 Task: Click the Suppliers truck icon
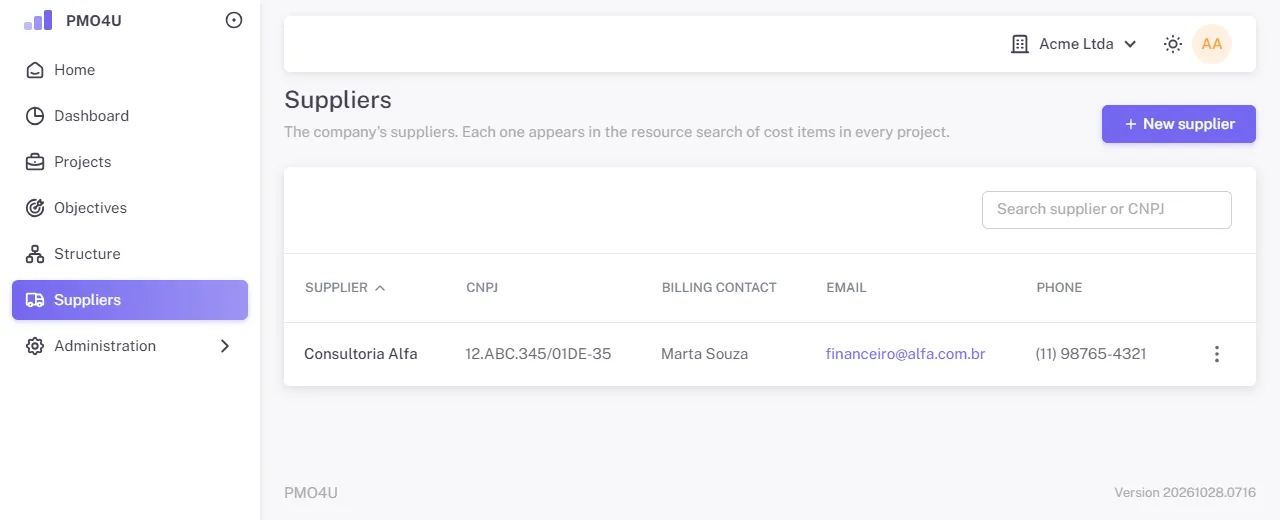click(35, 300)
